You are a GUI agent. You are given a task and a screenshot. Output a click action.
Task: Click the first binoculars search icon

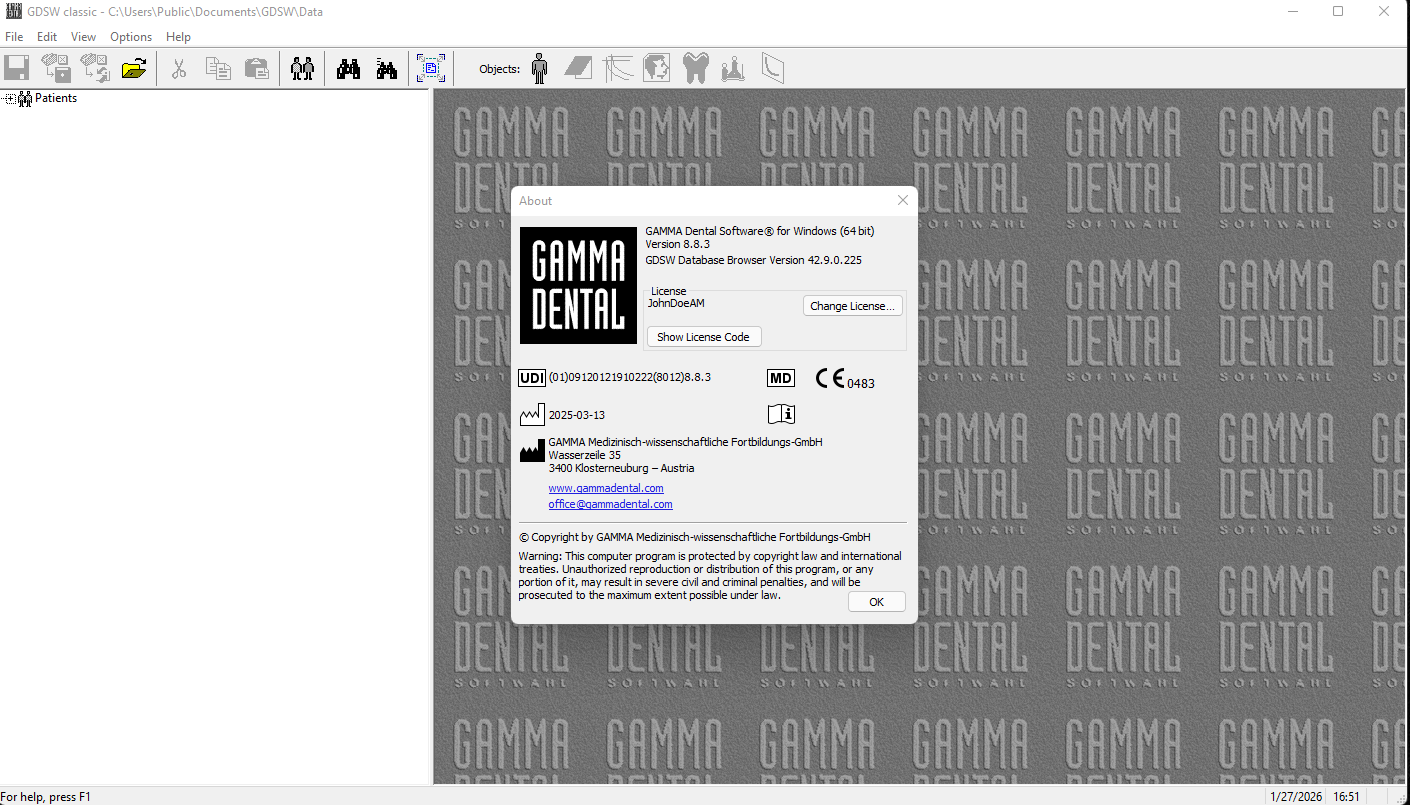pos(348,68)
